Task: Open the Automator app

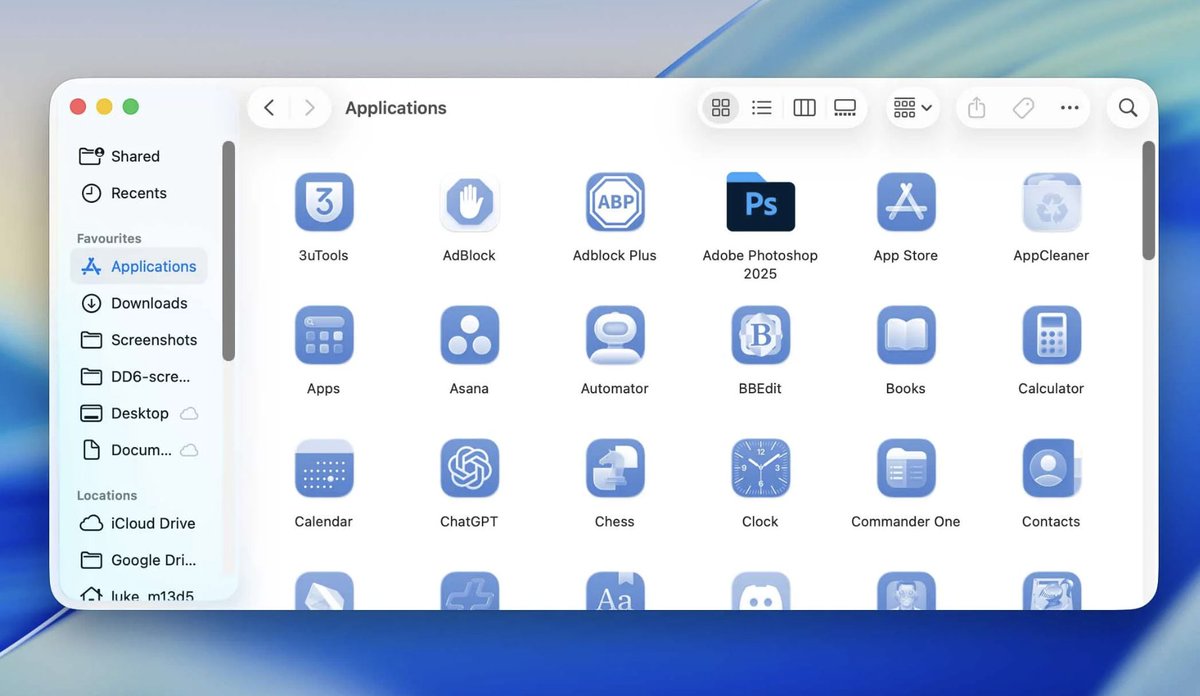Action: [614, 335]
